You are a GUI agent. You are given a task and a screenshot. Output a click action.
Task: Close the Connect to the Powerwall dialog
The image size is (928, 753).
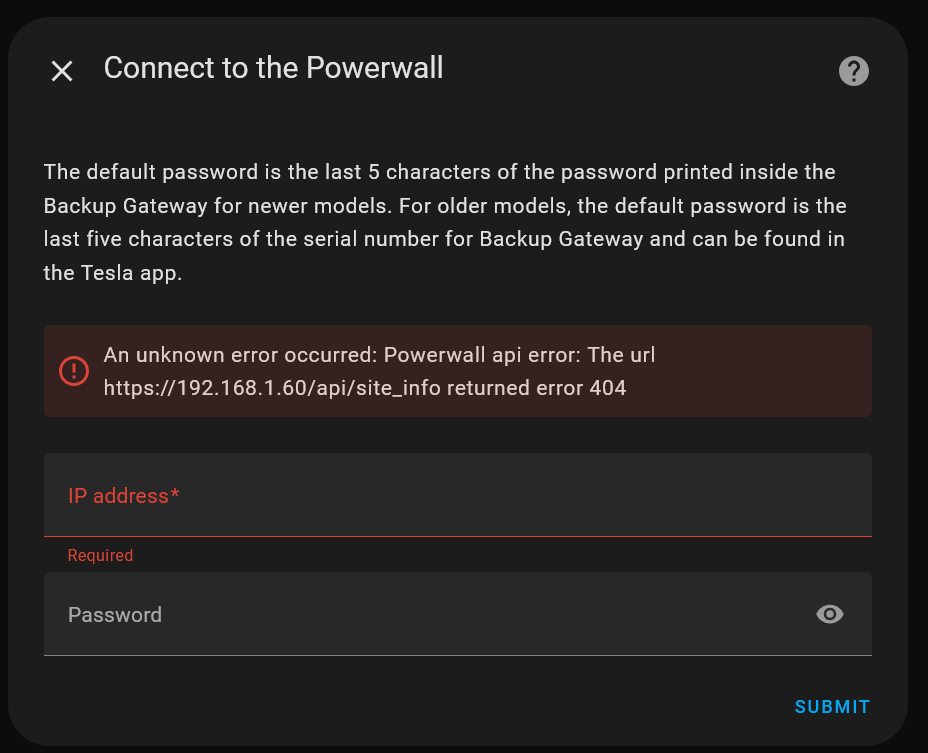pos(62,71)
